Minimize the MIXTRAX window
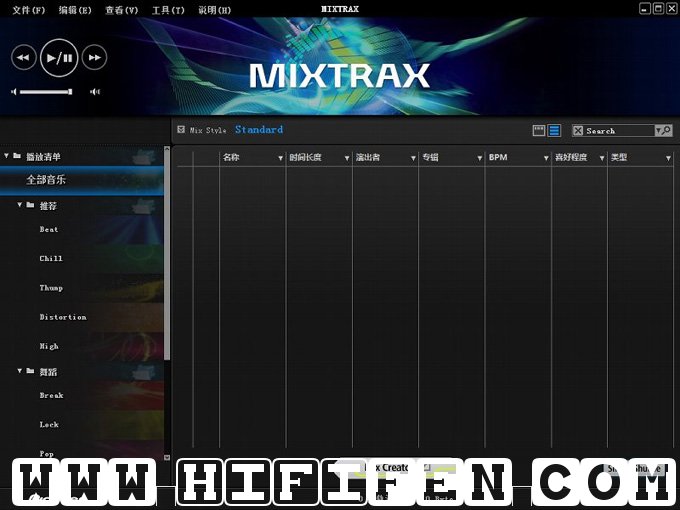Screen dimensions: 680x510 pos(645,9)
